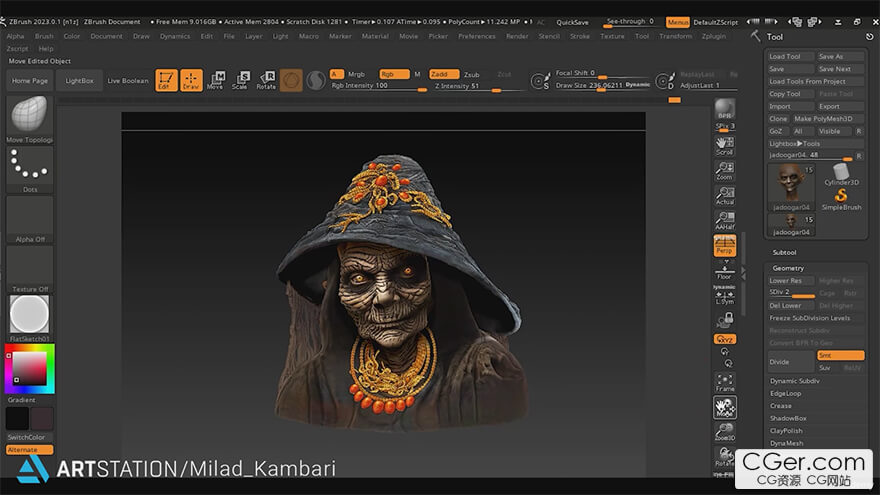Open the FlatSketch01 material picker

pos(30,318)
